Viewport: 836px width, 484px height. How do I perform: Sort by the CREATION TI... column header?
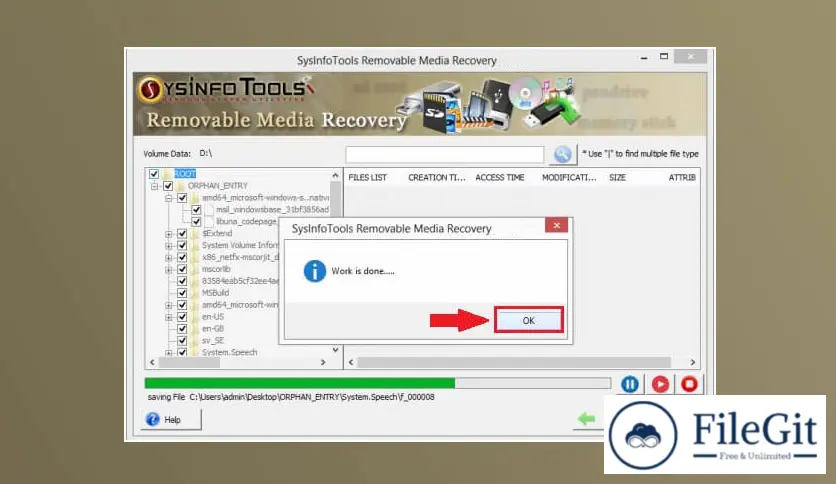[437, 178]
